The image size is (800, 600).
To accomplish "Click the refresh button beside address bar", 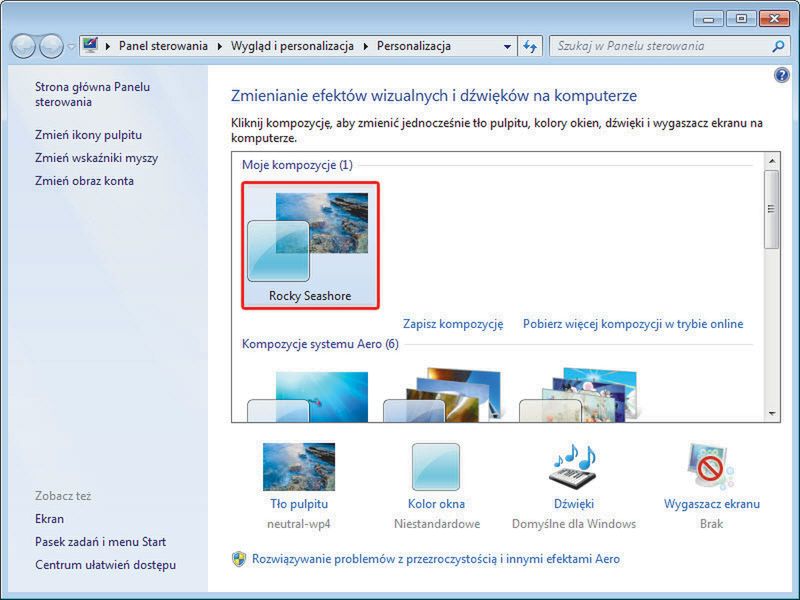I will tap(530, 46).
